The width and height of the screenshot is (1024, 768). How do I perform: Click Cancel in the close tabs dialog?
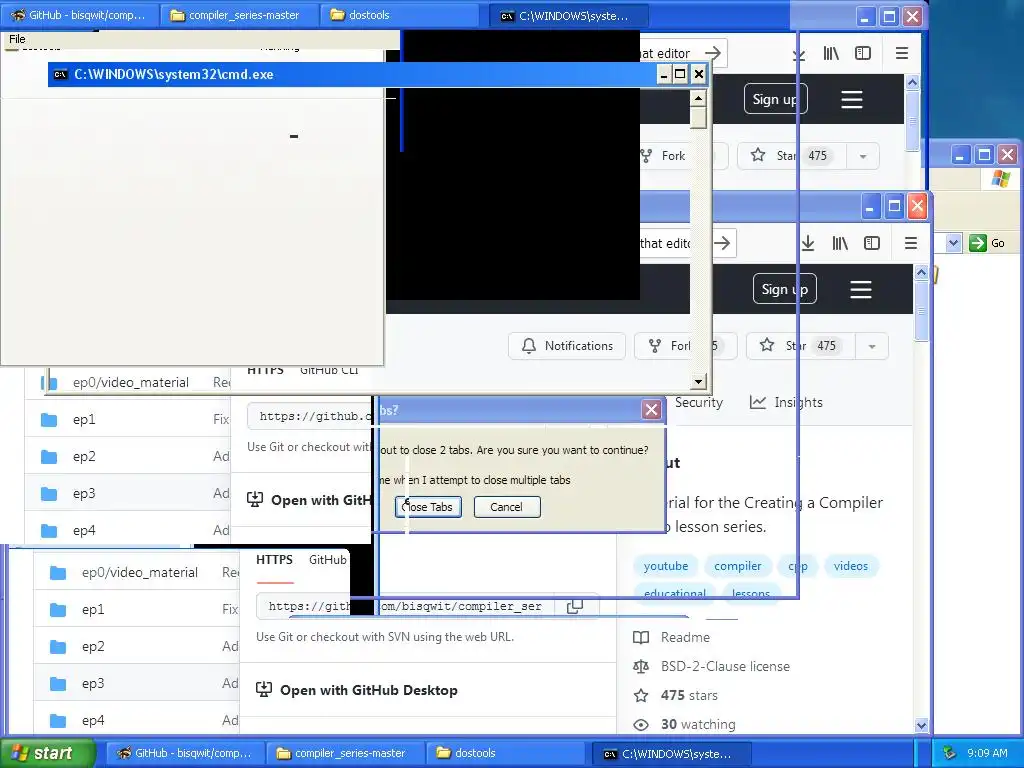coord(507,507)
